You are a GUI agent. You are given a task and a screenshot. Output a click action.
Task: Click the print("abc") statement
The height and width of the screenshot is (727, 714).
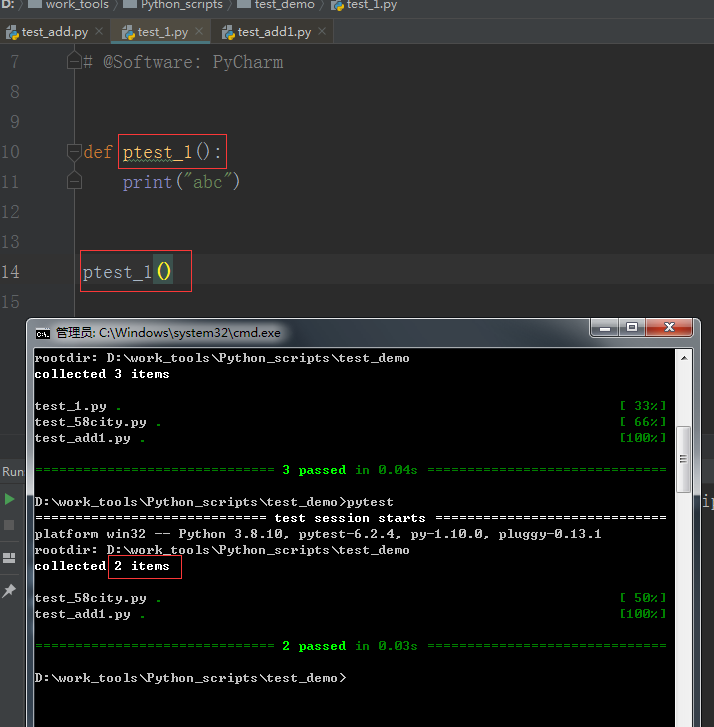181,181
